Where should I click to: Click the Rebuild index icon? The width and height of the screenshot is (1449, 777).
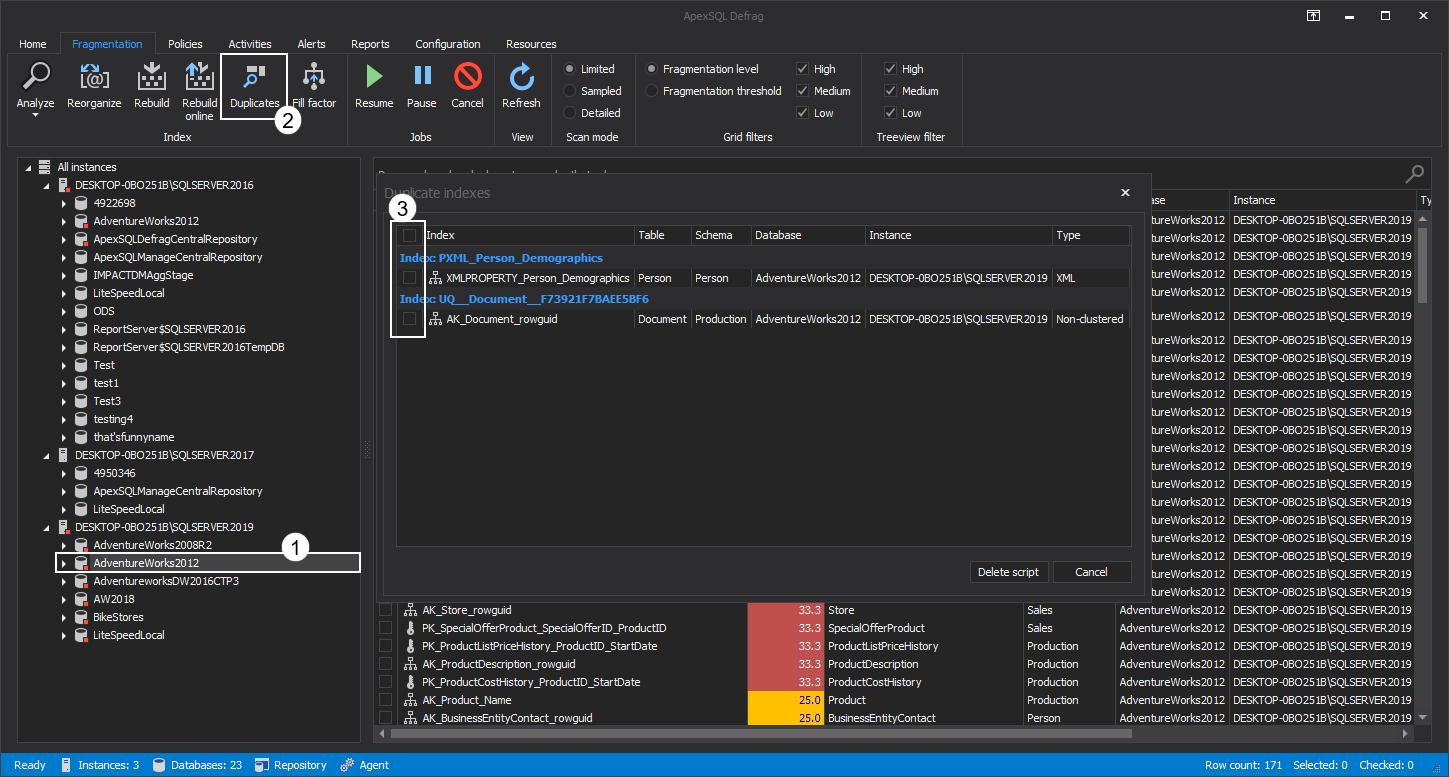tap(152, 77)
